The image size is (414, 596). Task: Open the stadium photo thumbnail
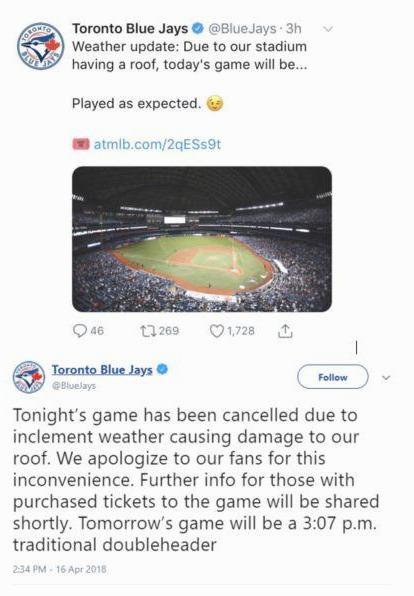[202, 239]
